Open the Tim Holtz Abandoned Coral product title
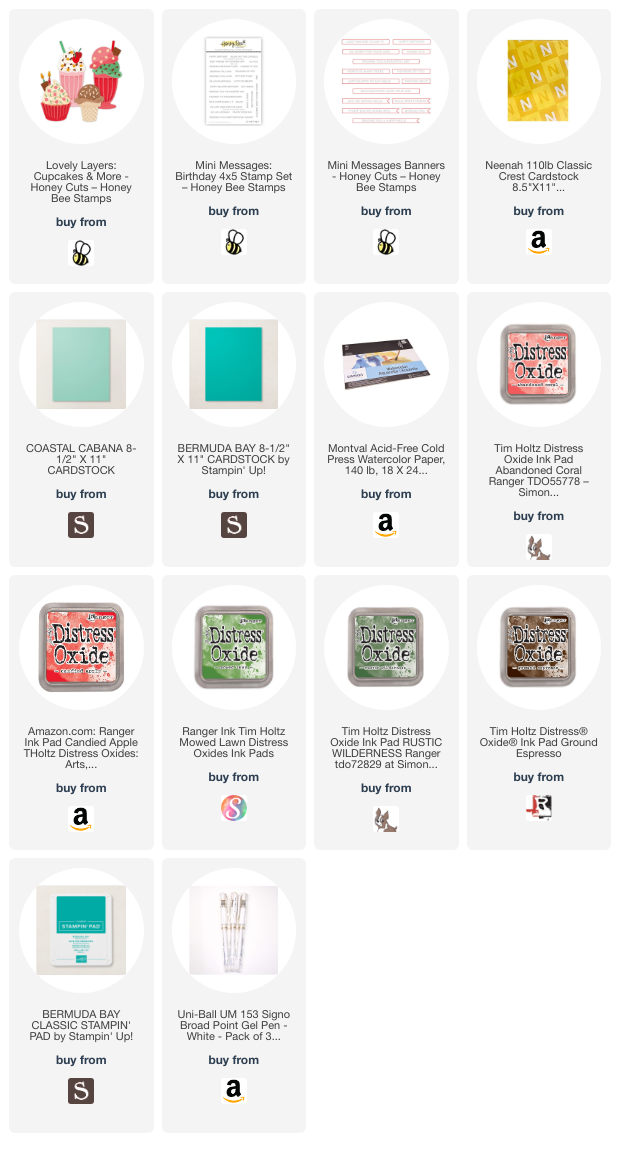Image resolution: width=620 pixels, height=1154 pixels. (x=538, y=470)
